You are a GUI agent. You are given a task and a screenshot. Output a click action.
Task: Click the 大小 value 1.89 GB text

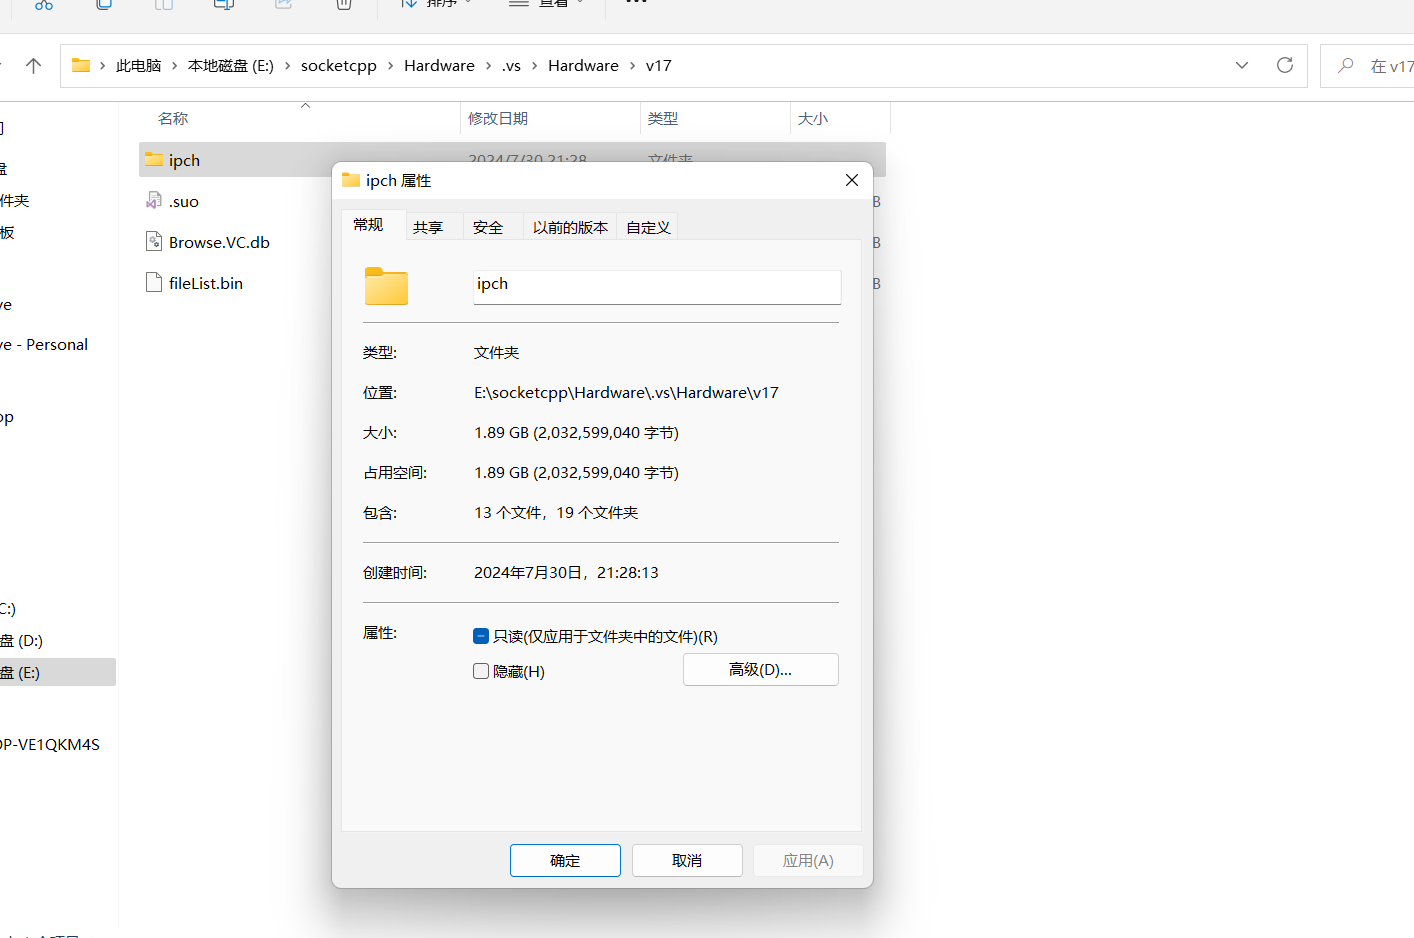(576, 432)
